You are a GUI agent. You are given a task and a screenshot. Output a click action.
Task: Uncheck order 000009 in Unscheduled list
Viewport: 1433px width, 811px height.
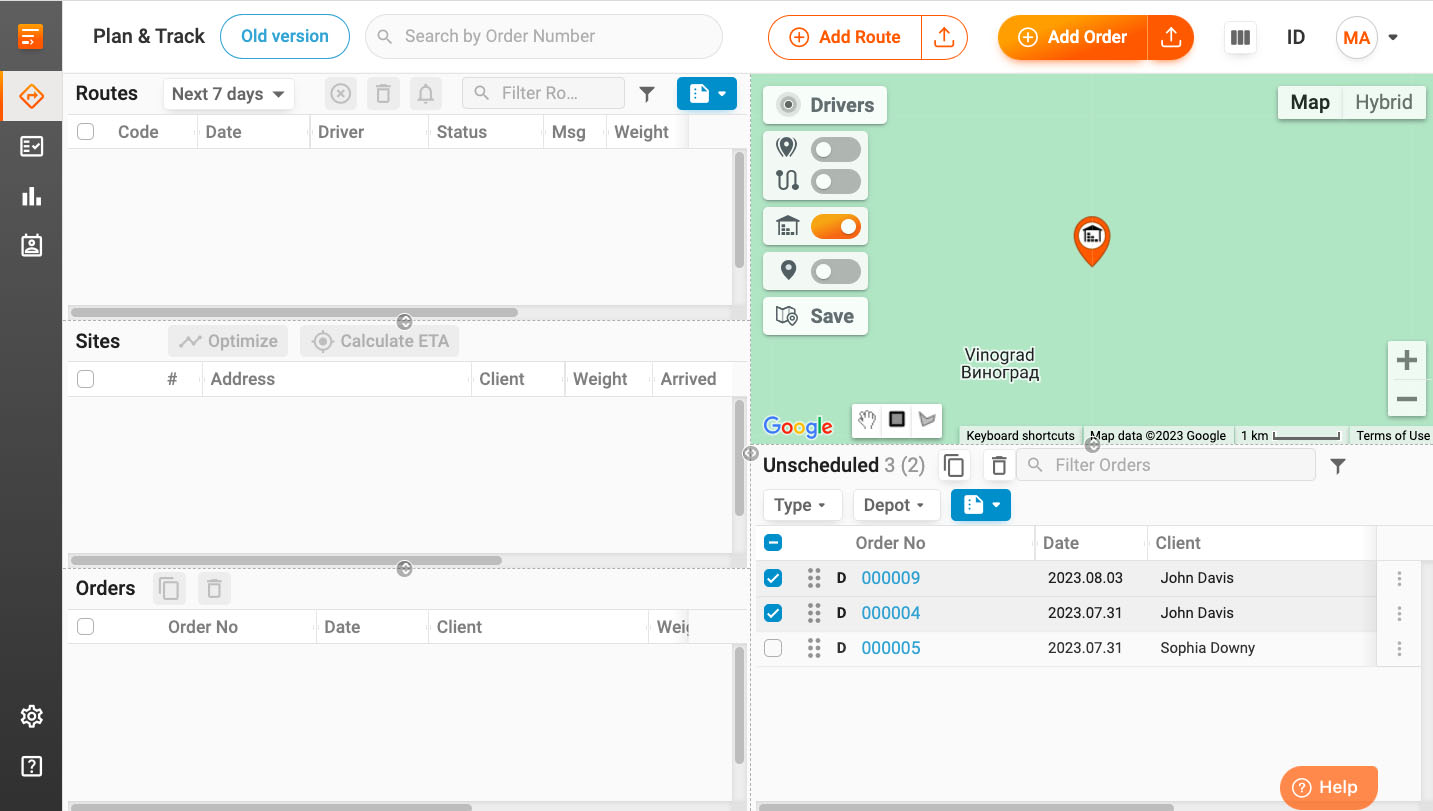(x=773, y=578)
